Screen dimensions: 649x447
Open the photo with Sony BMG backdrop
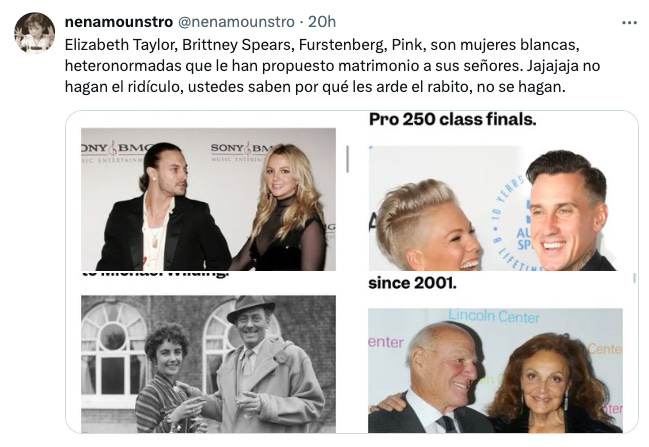pyautogui.click(x=208, y=199)
